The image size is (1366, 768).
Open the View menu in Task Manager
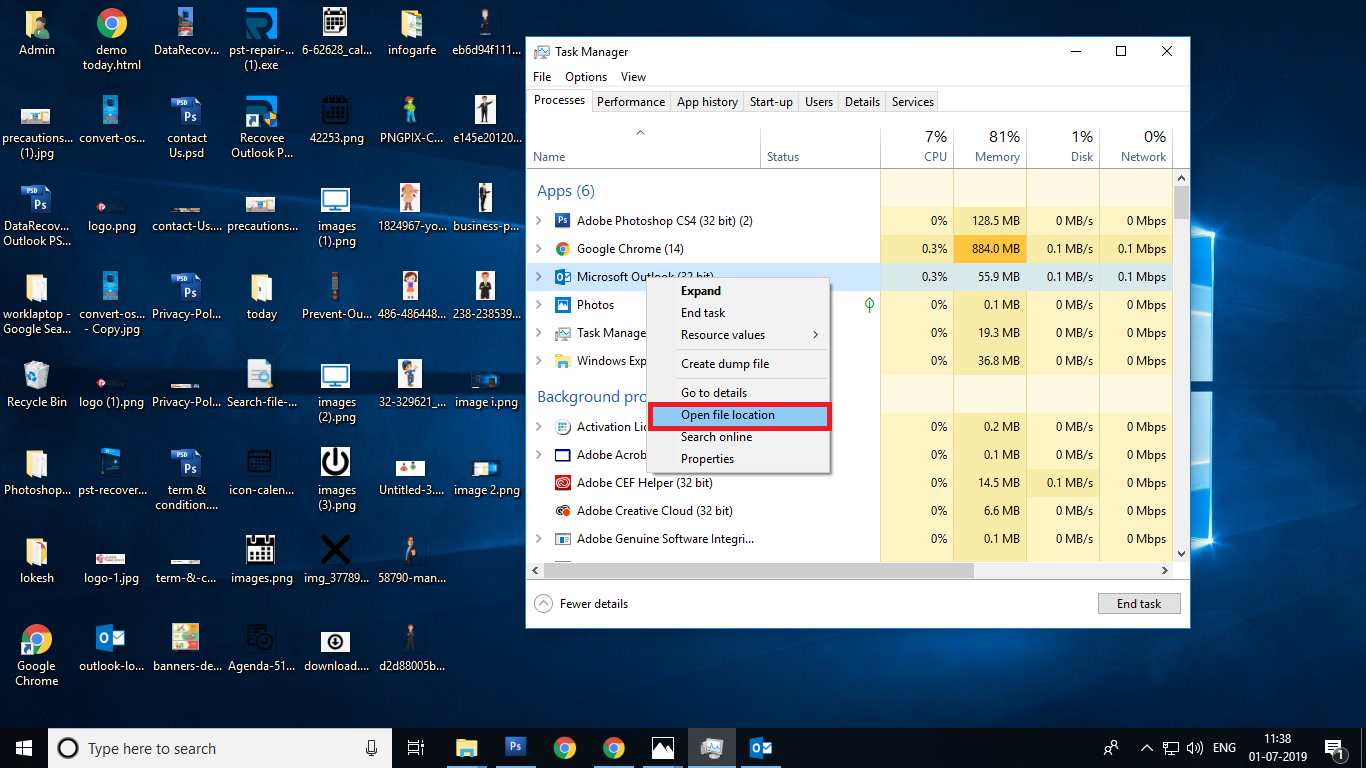[633, 77]
